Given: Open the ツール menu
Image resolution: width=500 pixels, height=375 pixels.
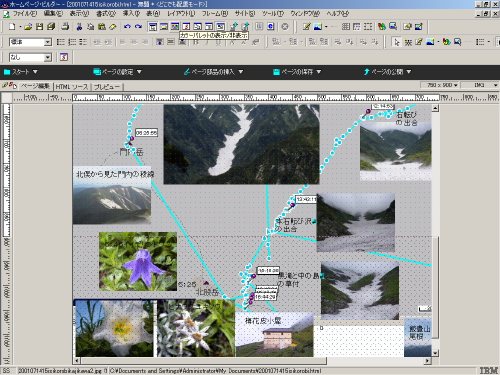Looking at the screenshot, I should 273,14.
